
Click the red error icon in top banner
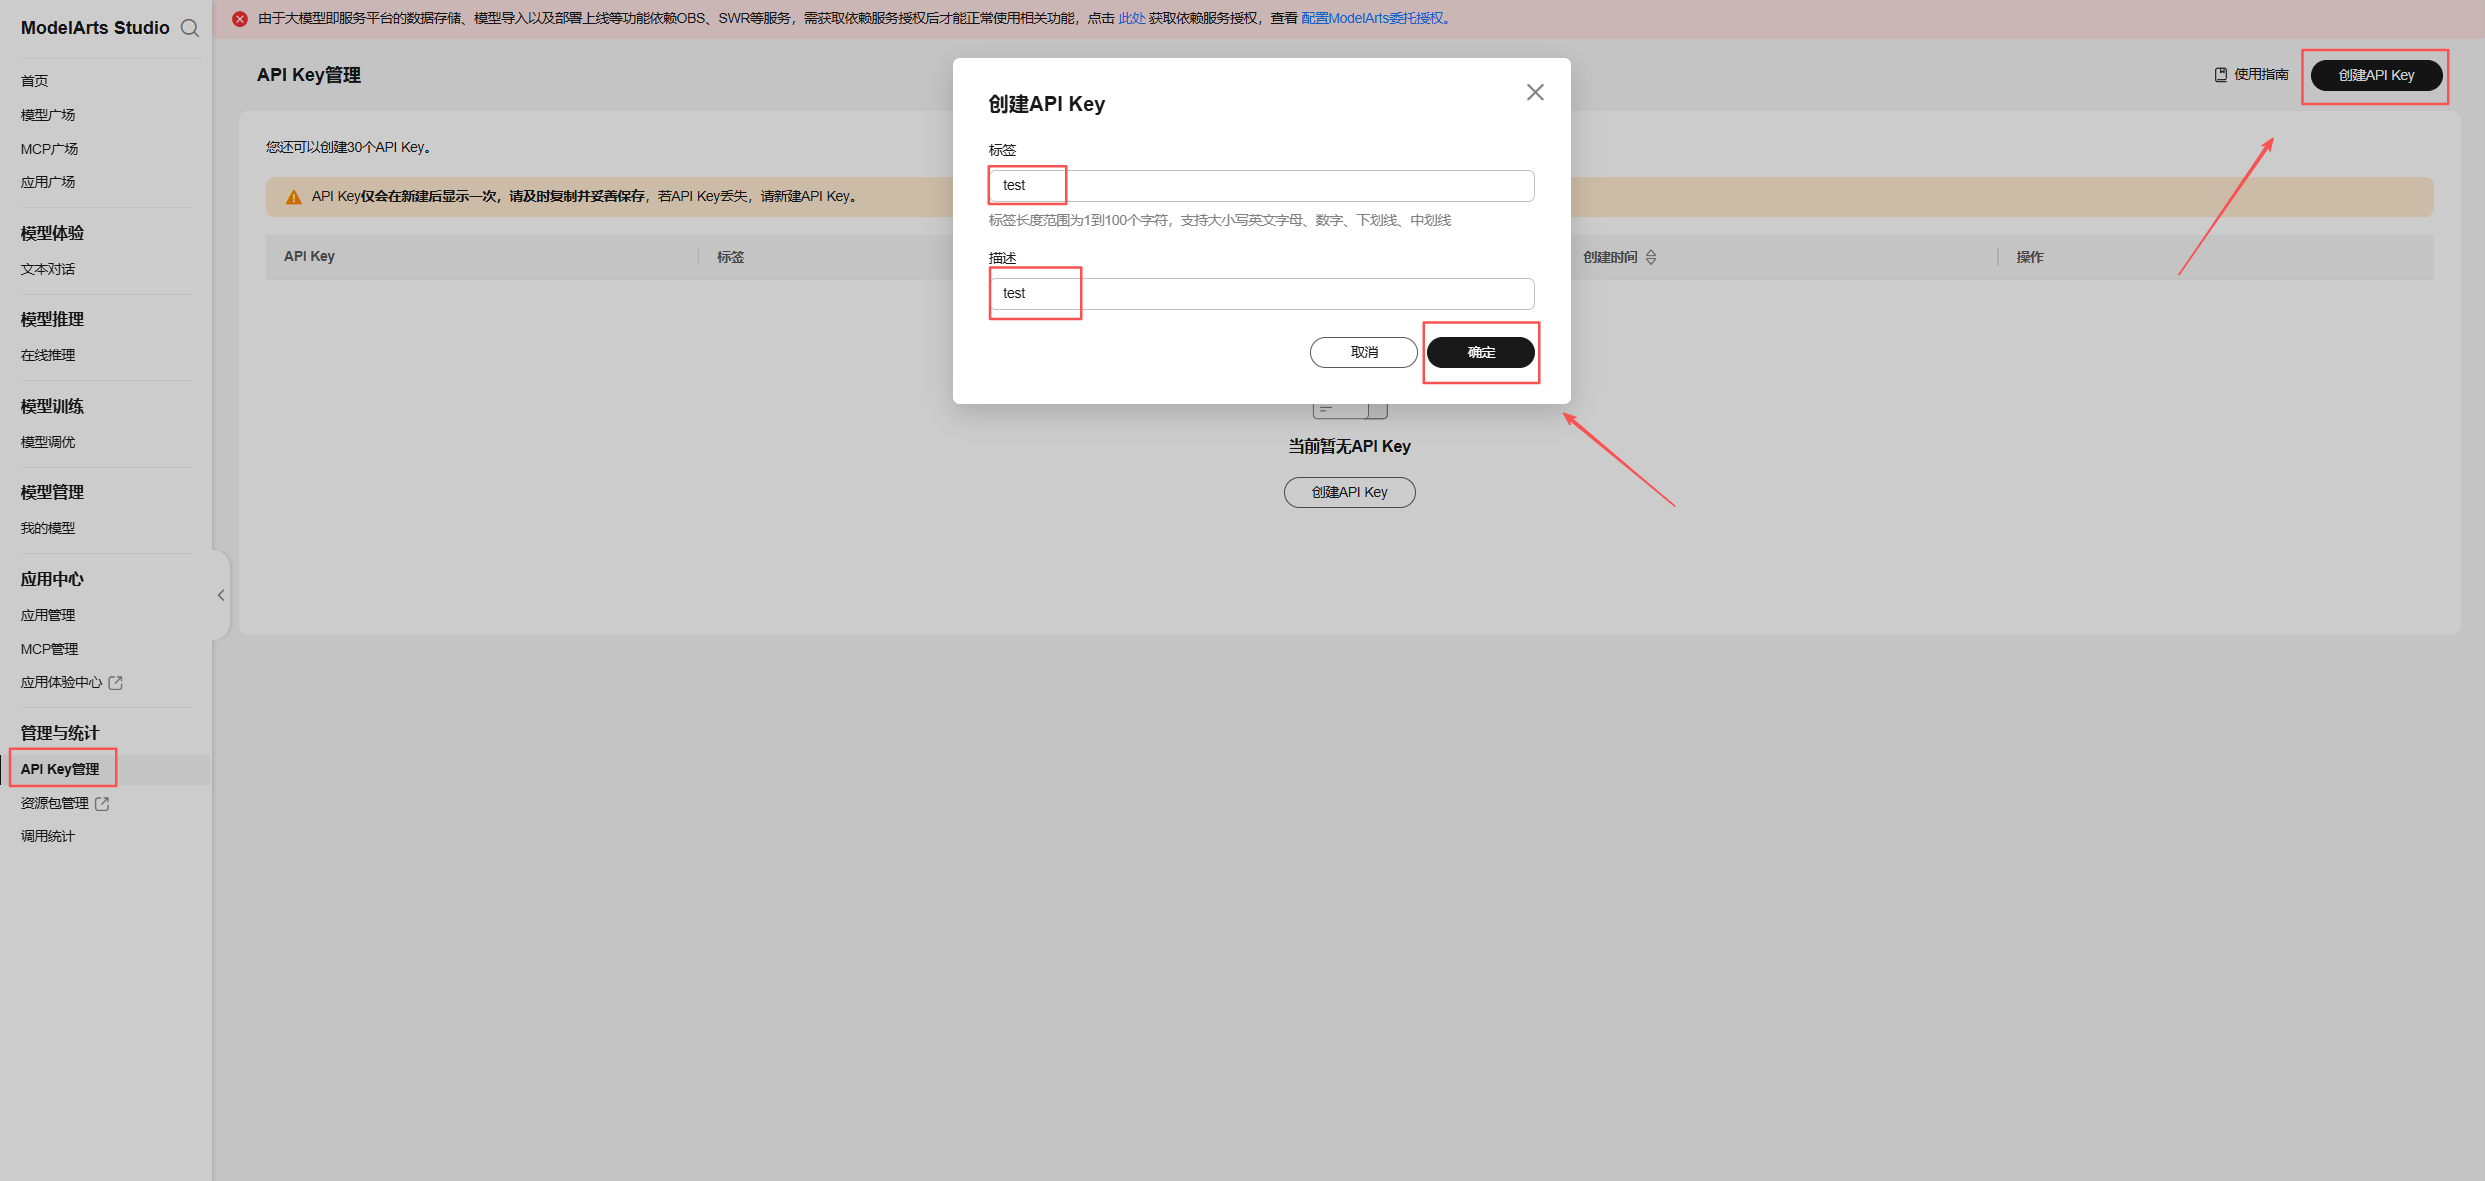240,19
